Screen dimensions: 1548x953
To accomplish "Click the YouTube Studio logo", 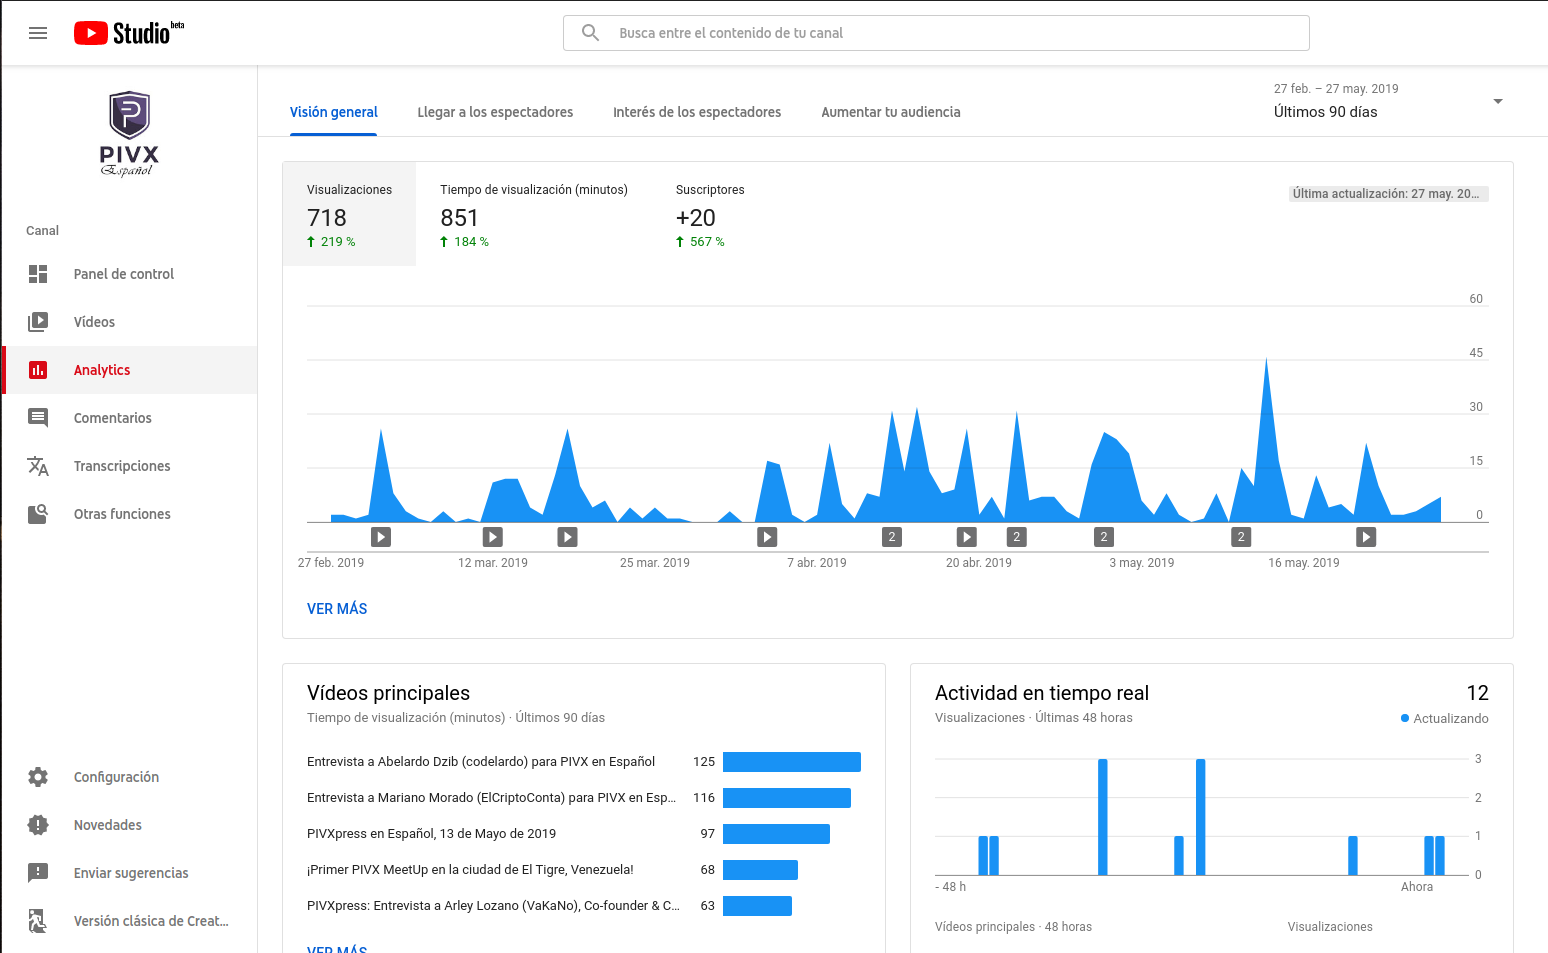I will 129,33.
